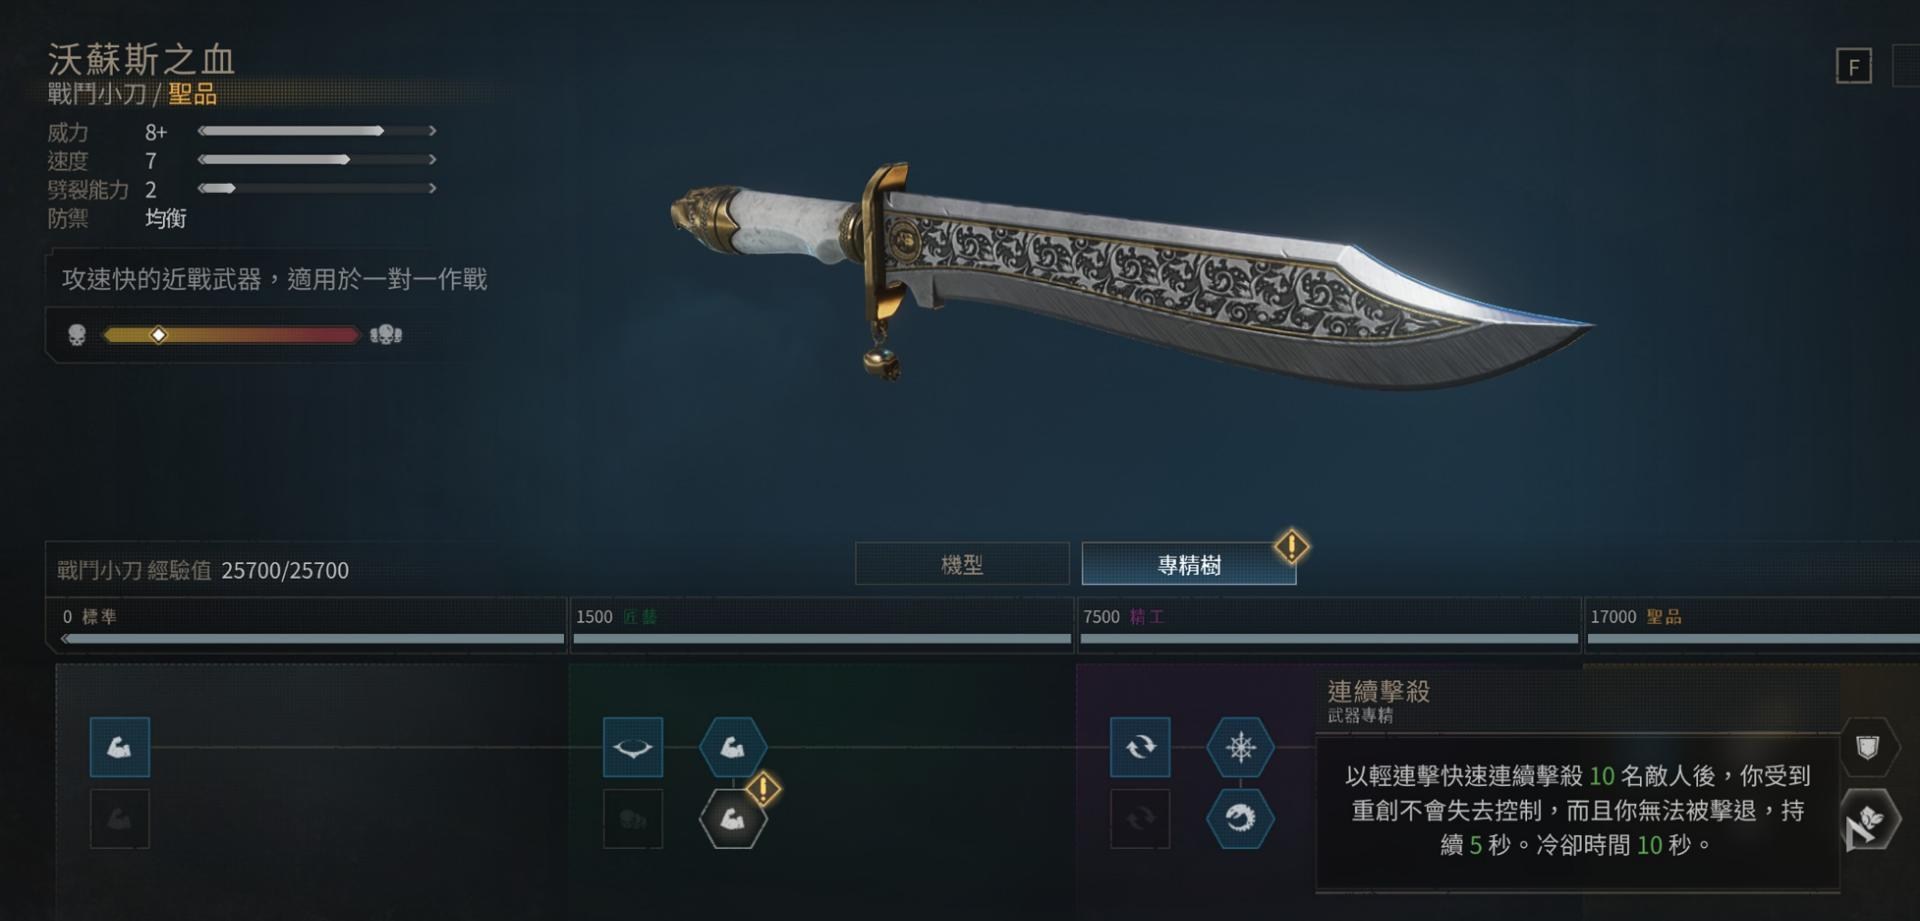Select the swirl hexagonal perk
The height and width of the screenshot is (921, 1920).
(x=1240, y=819)
